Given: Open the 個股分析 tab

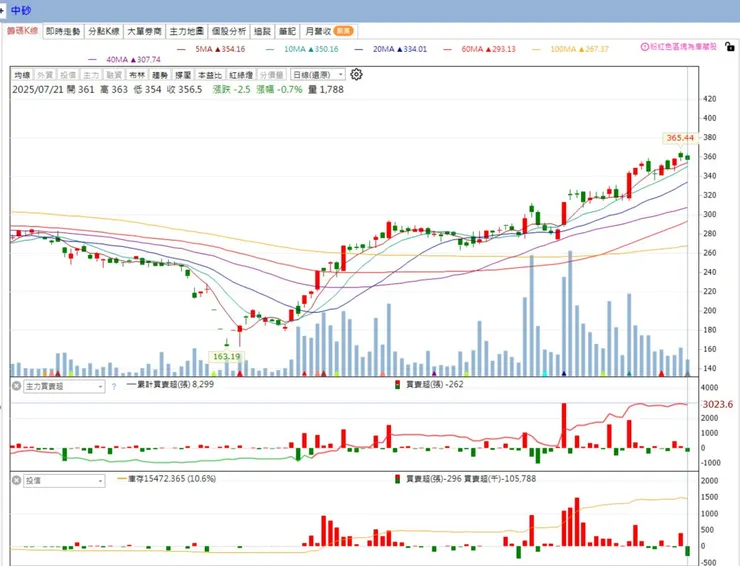Looking at the screenshot, I should point(228,31).
